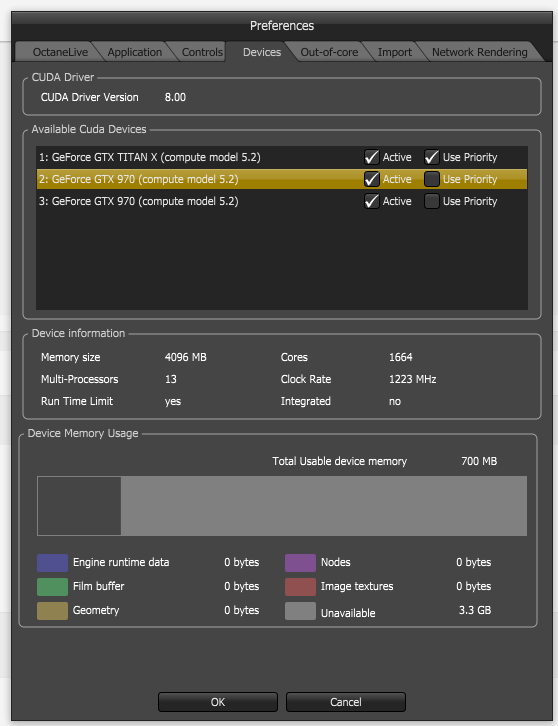Toggle Active for device 3 GTX 970

tap(371, 201)
